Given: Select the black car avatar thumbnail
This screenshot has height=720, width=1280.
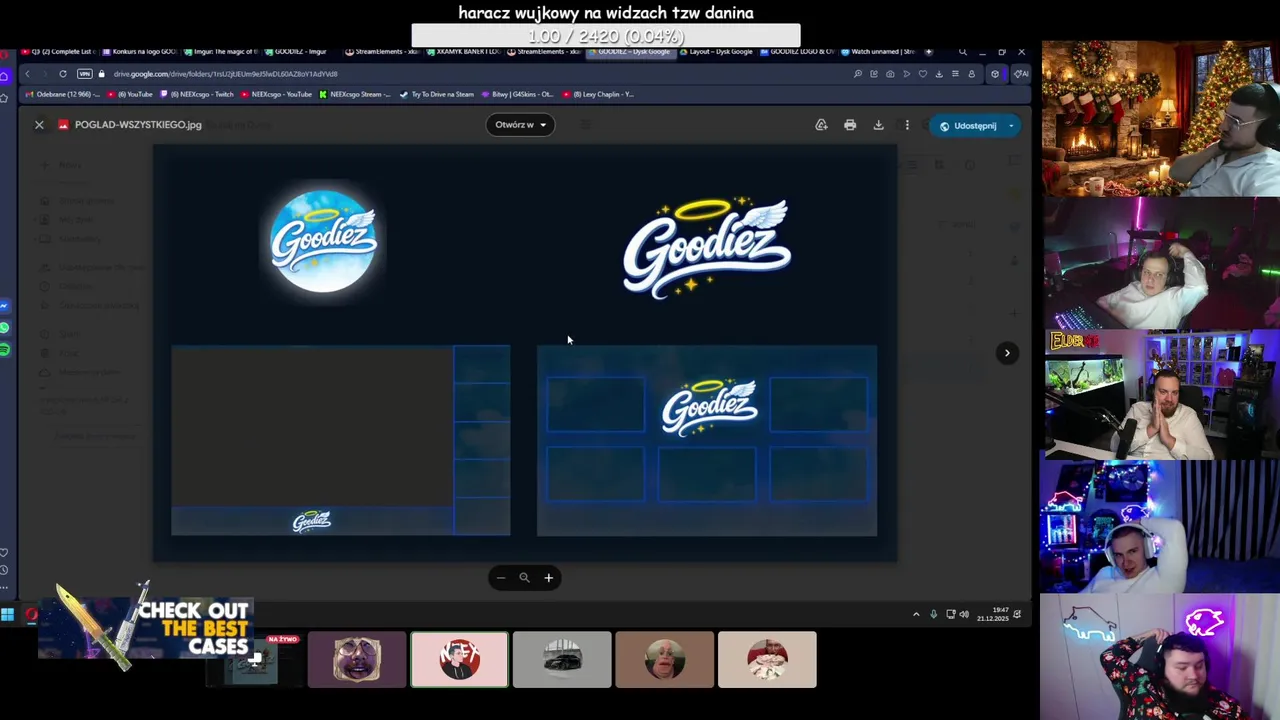Looking at the screenshot, I should click(x=562, y=660).
